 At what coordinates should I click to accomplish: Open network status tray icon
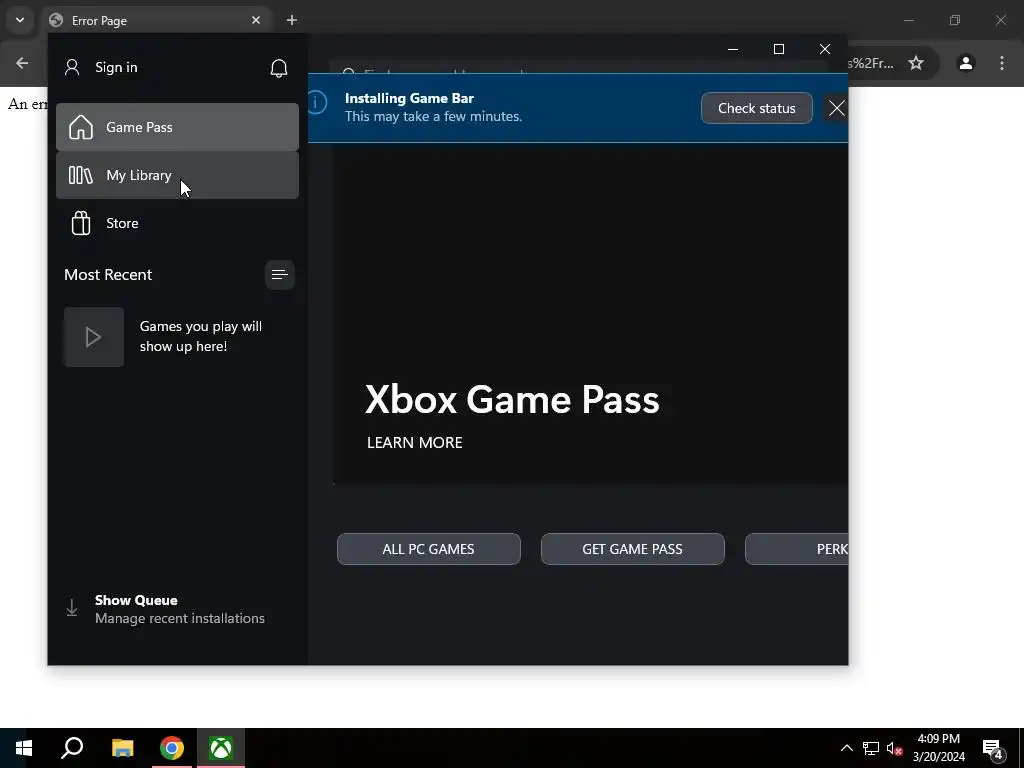[871, 748]
